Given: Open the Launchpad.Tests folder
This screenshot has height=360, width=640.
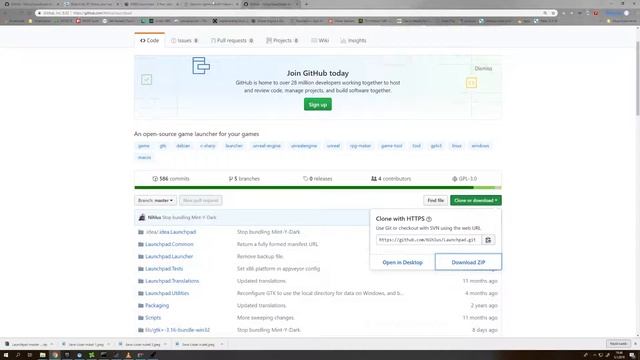Looking at the screenshot, I should click(164, 269).
